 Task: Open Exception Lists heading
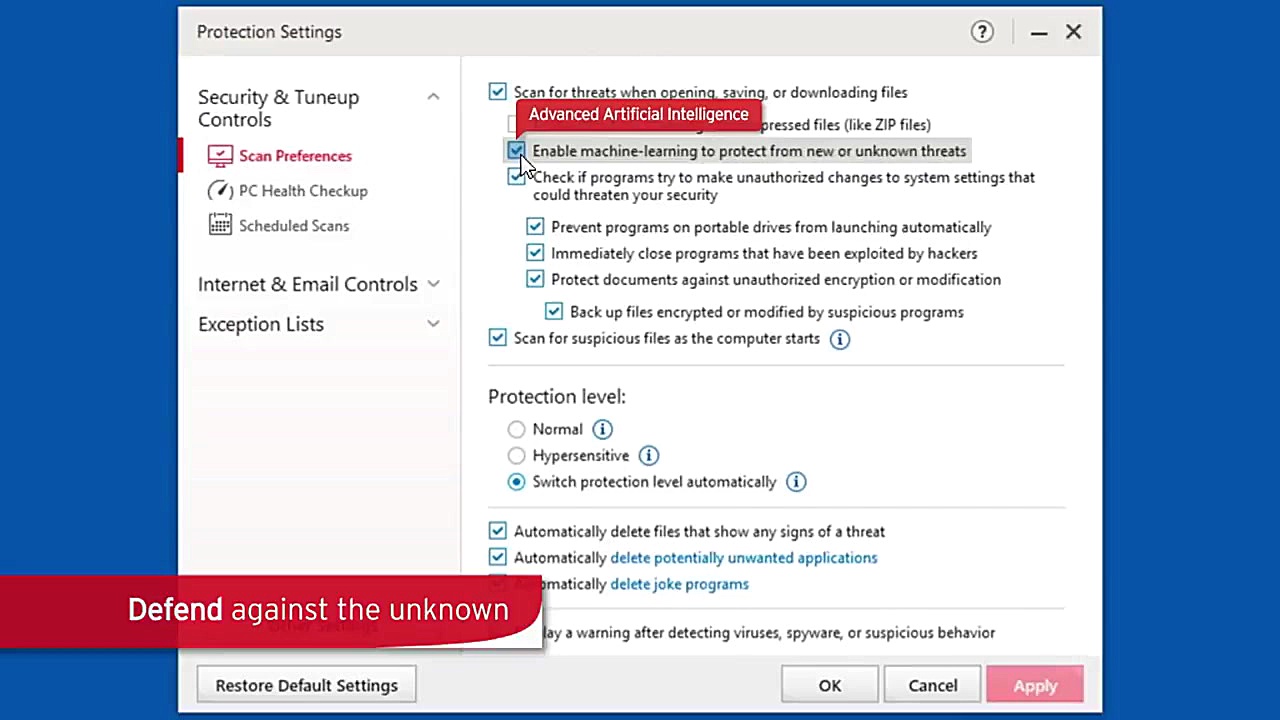tap(261, 324)
